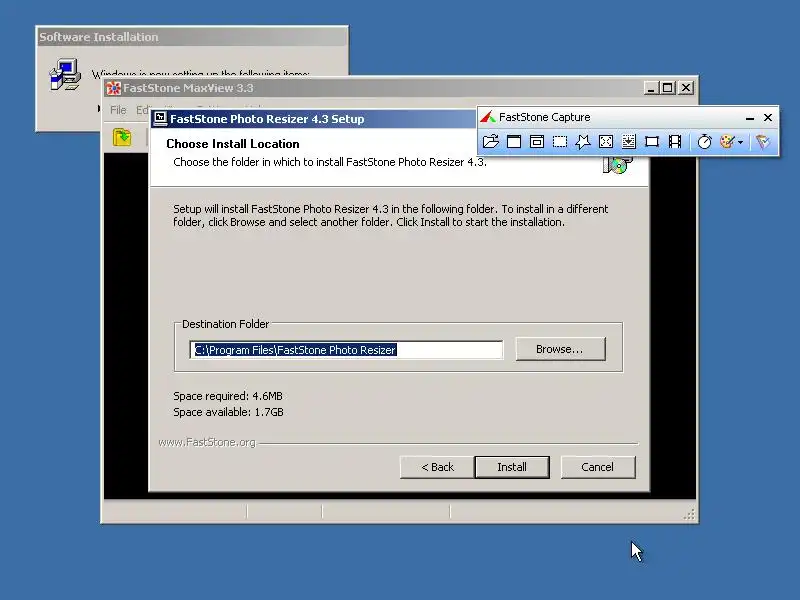Open FastStone Capture settings icon

(x=763, y=141)
